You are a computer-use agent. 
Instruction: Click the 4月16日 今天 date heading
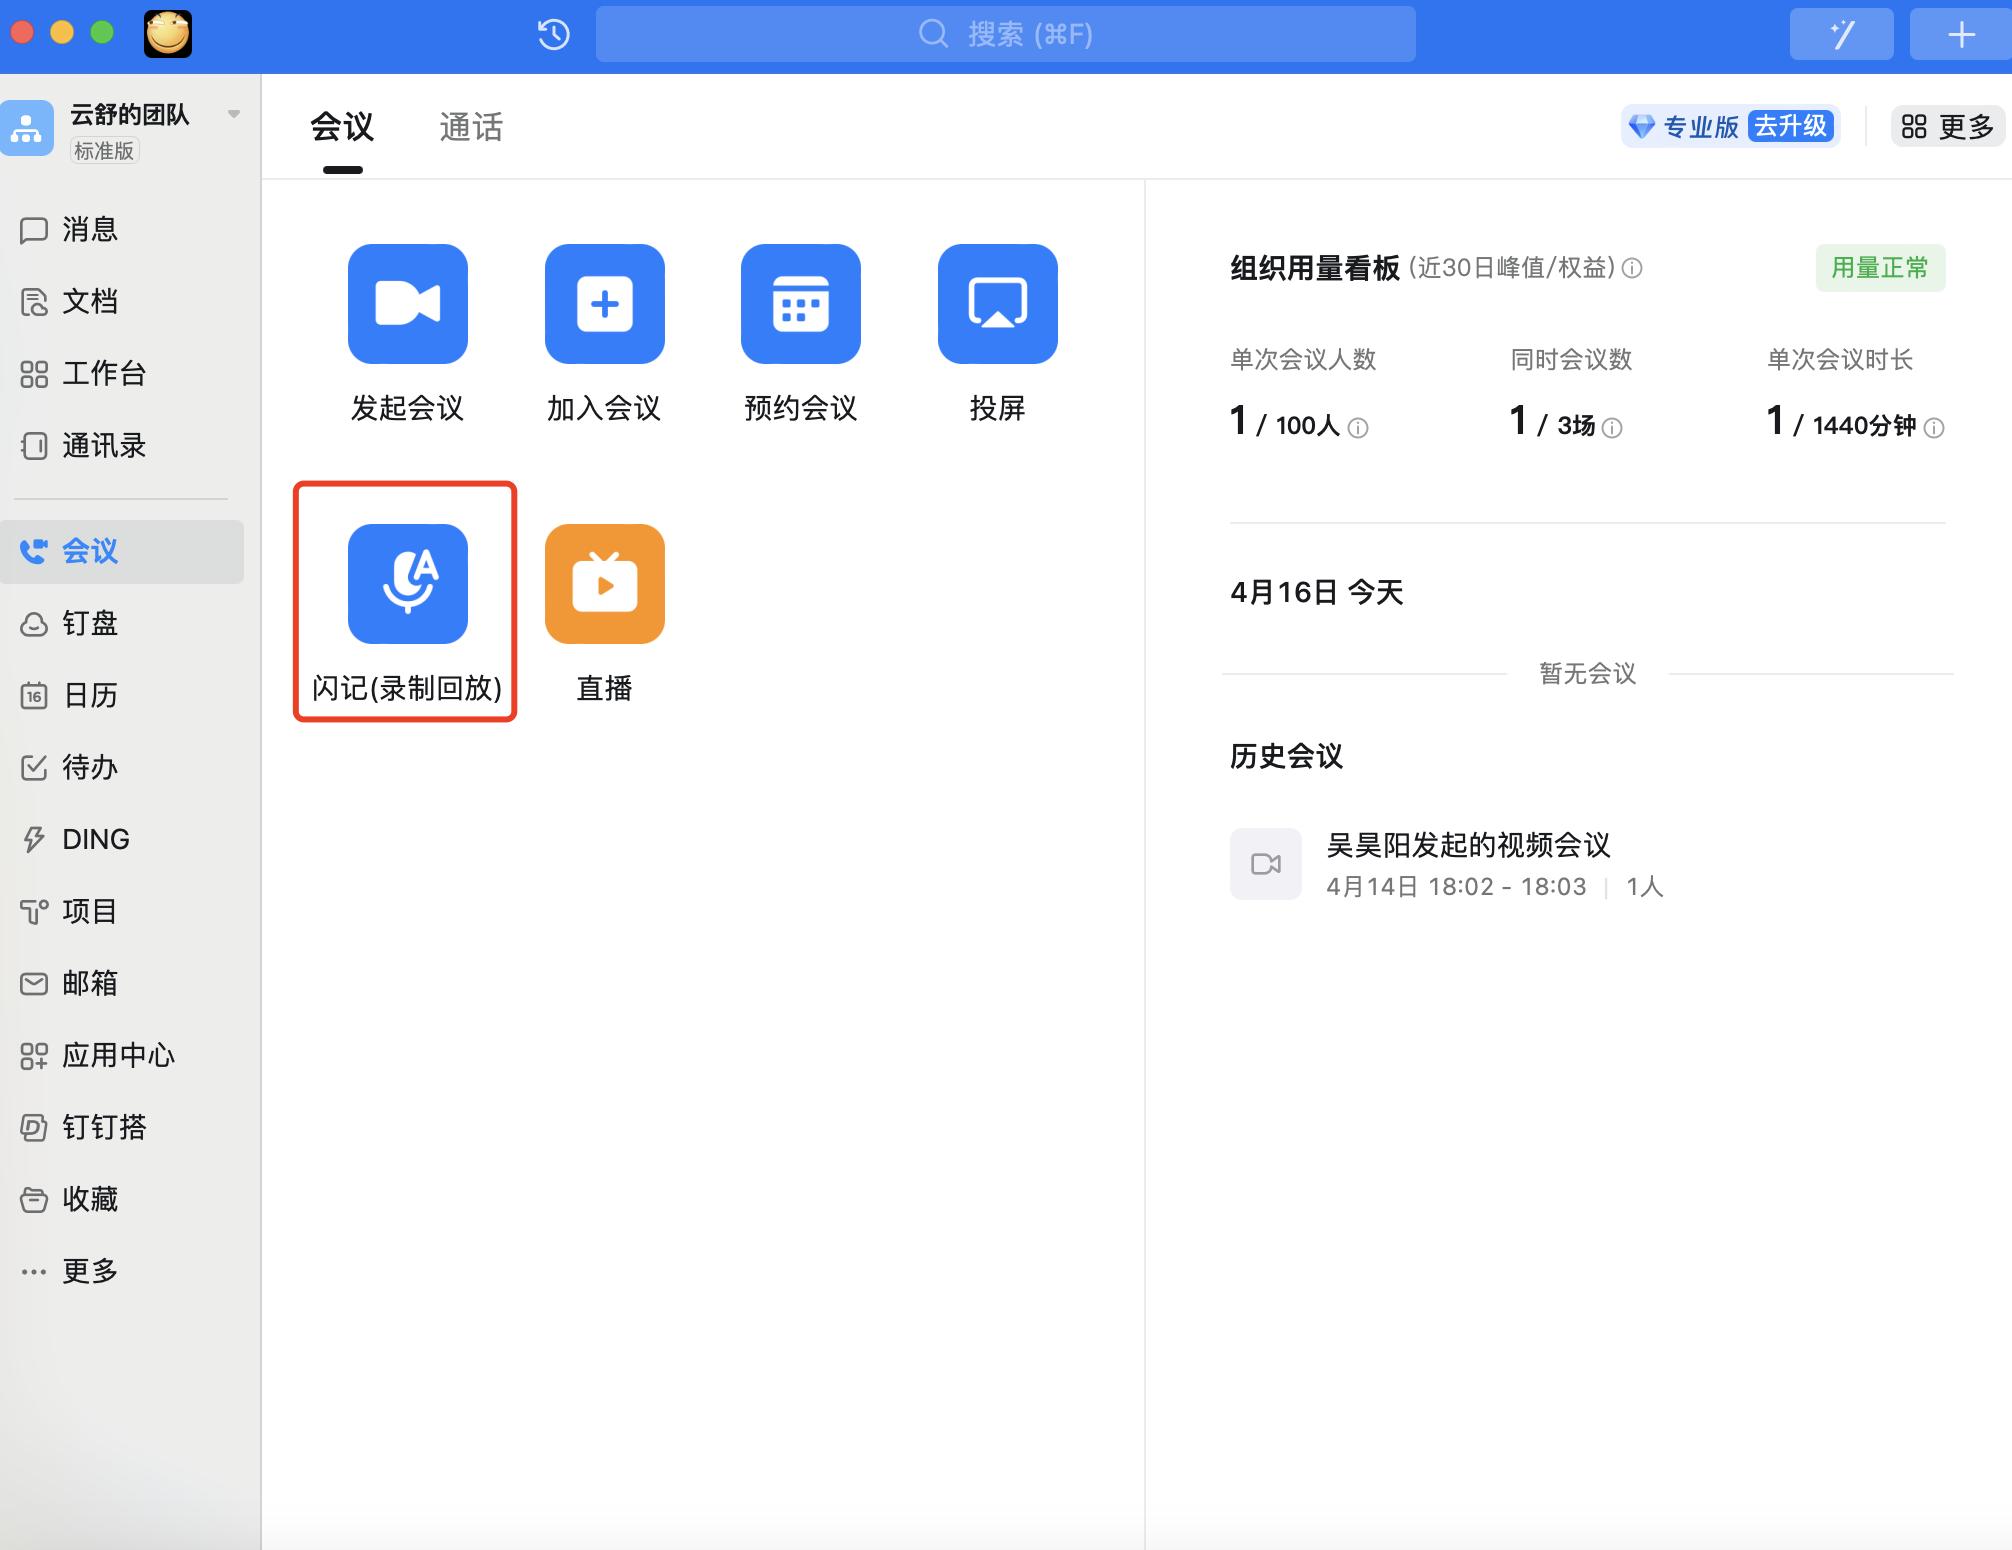tap(1317, 592)
